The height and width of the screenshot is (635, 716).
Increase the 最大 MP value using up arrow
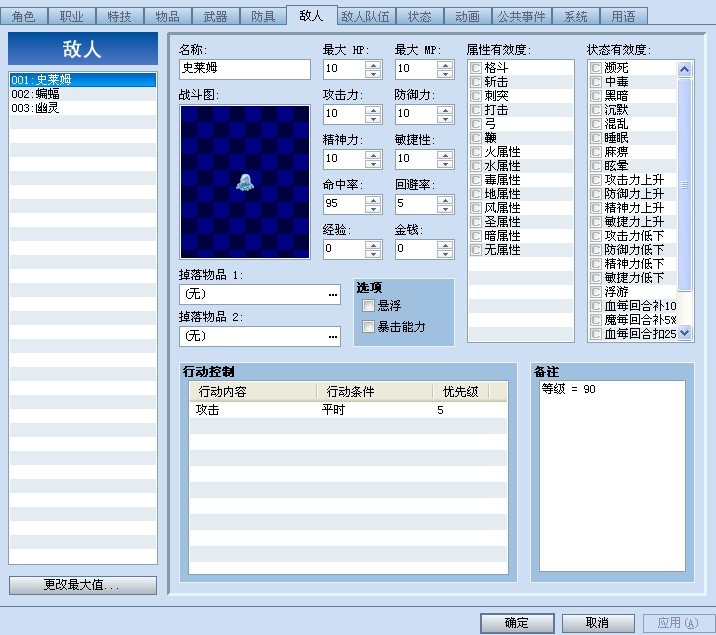coord(445,65)
